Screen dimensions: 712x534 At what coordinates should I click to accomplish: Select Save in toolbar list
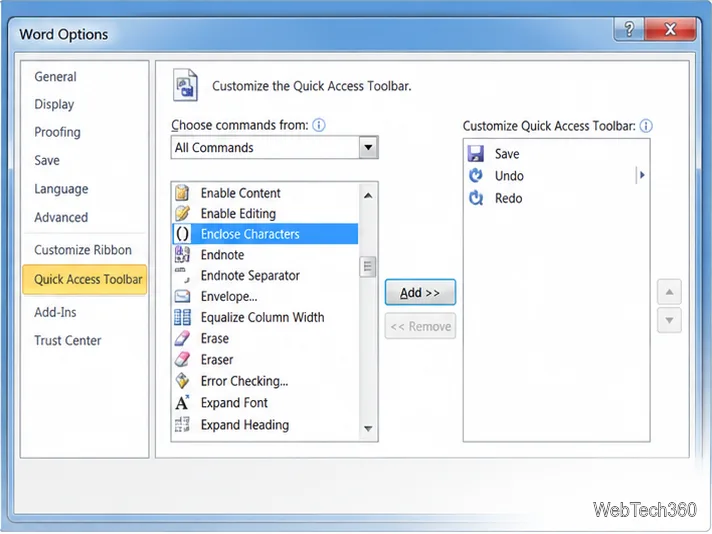click(x=556, y=153)
